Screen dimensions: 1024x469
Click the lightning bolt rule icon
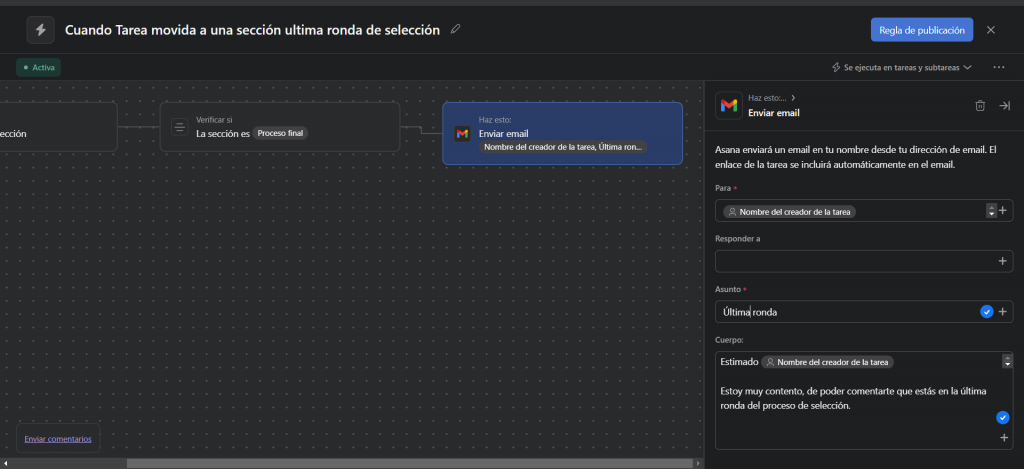coord(40,30)
